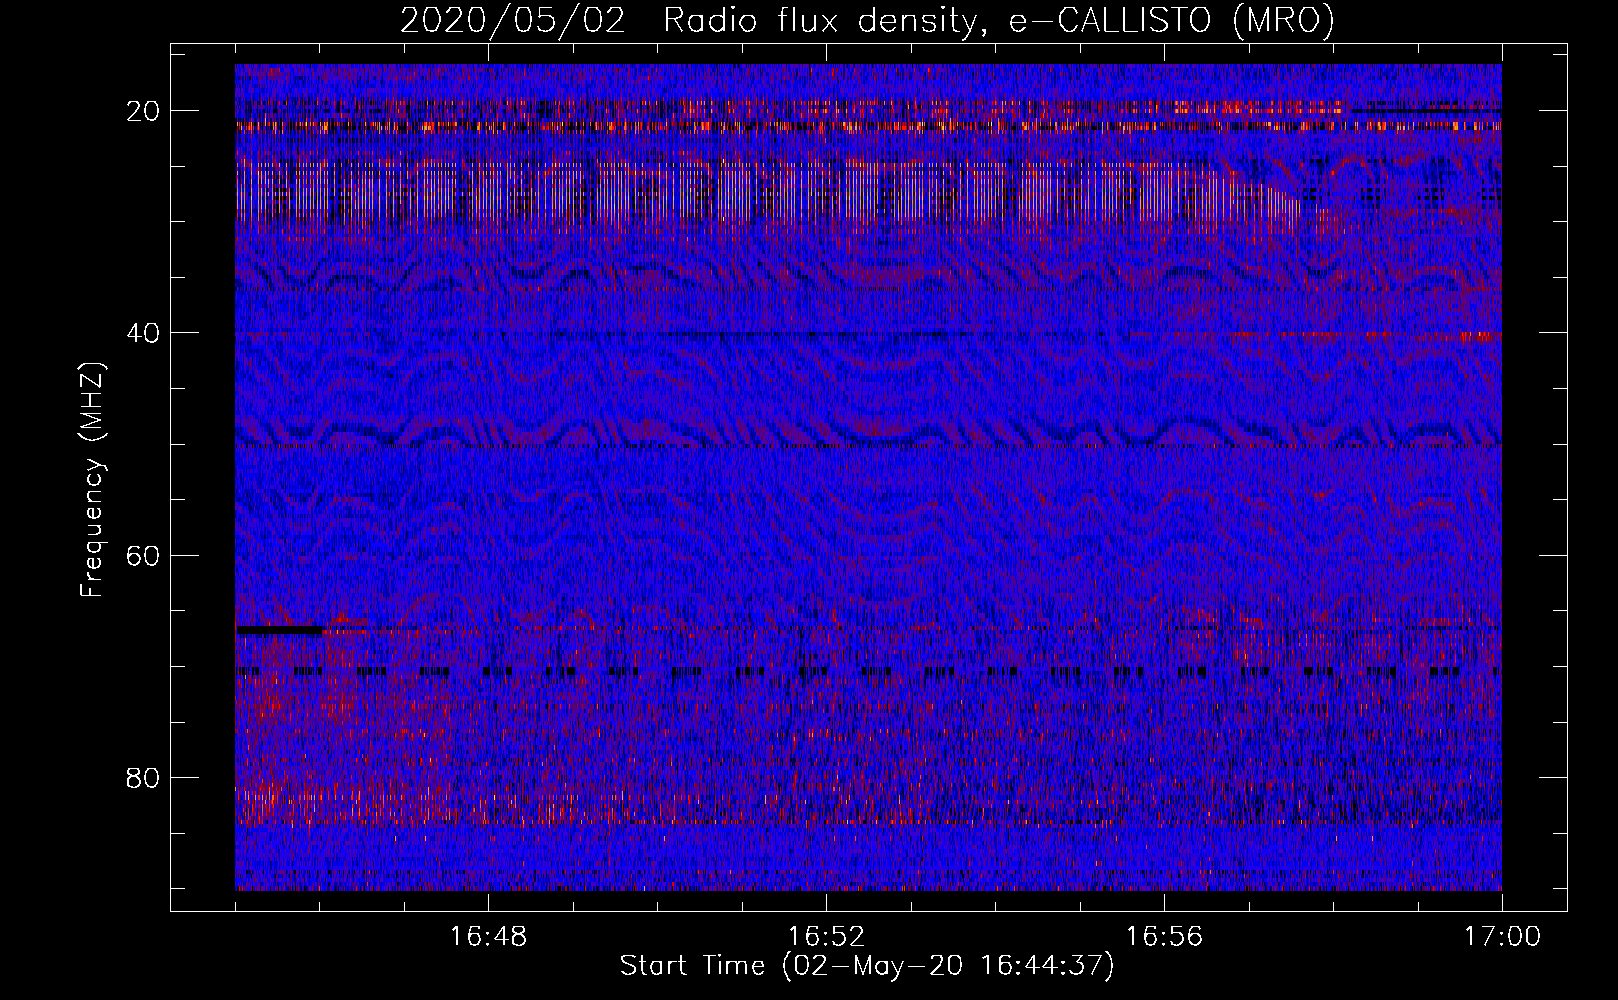Click the '40' frequency tick label
1618x1000 pixels.
click(x=144, y=333)
